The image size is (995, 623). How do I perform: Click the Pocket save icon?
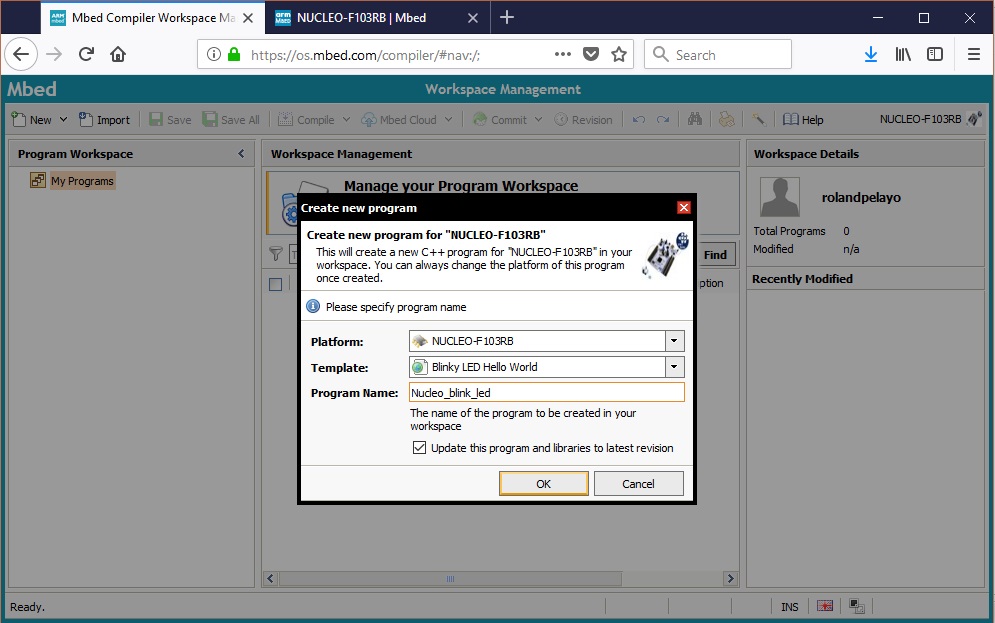[591, 55]
